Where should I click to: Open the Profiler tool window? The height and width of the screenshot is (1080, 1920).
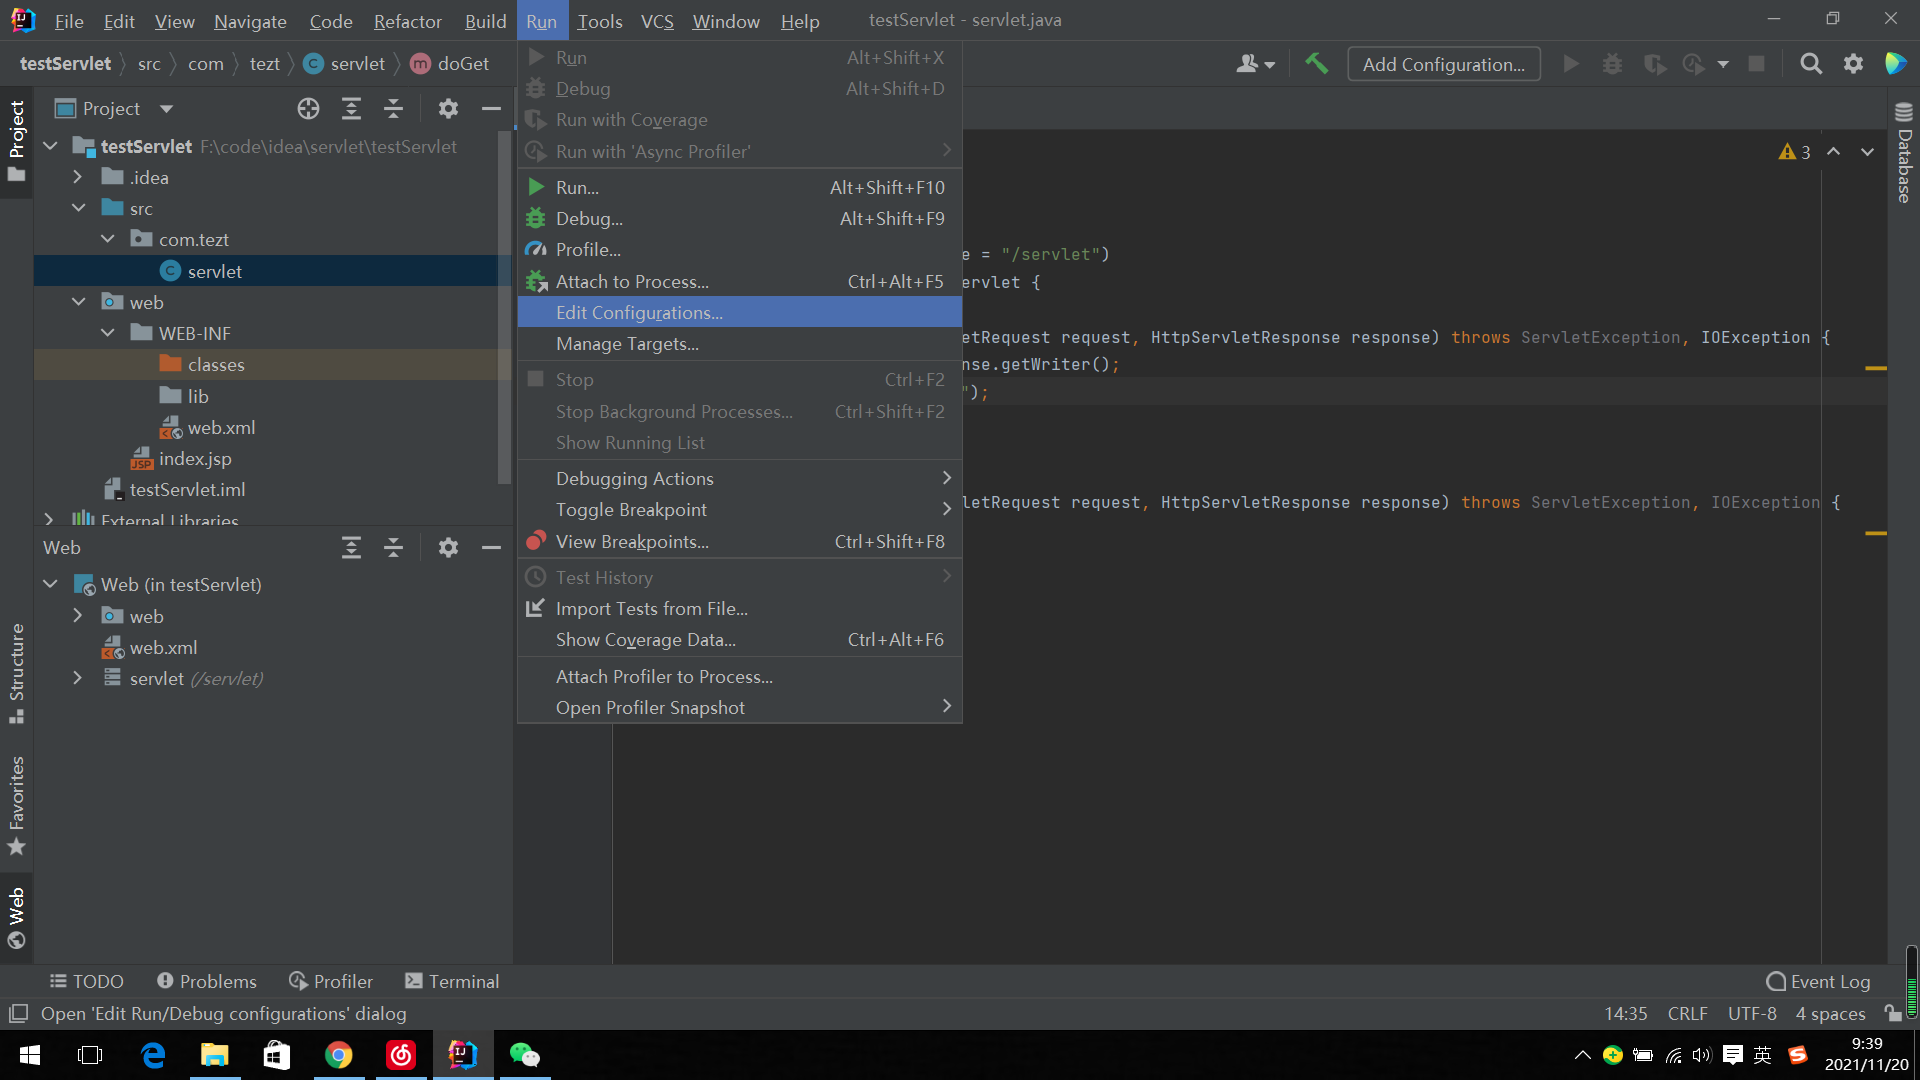(331, 981)
